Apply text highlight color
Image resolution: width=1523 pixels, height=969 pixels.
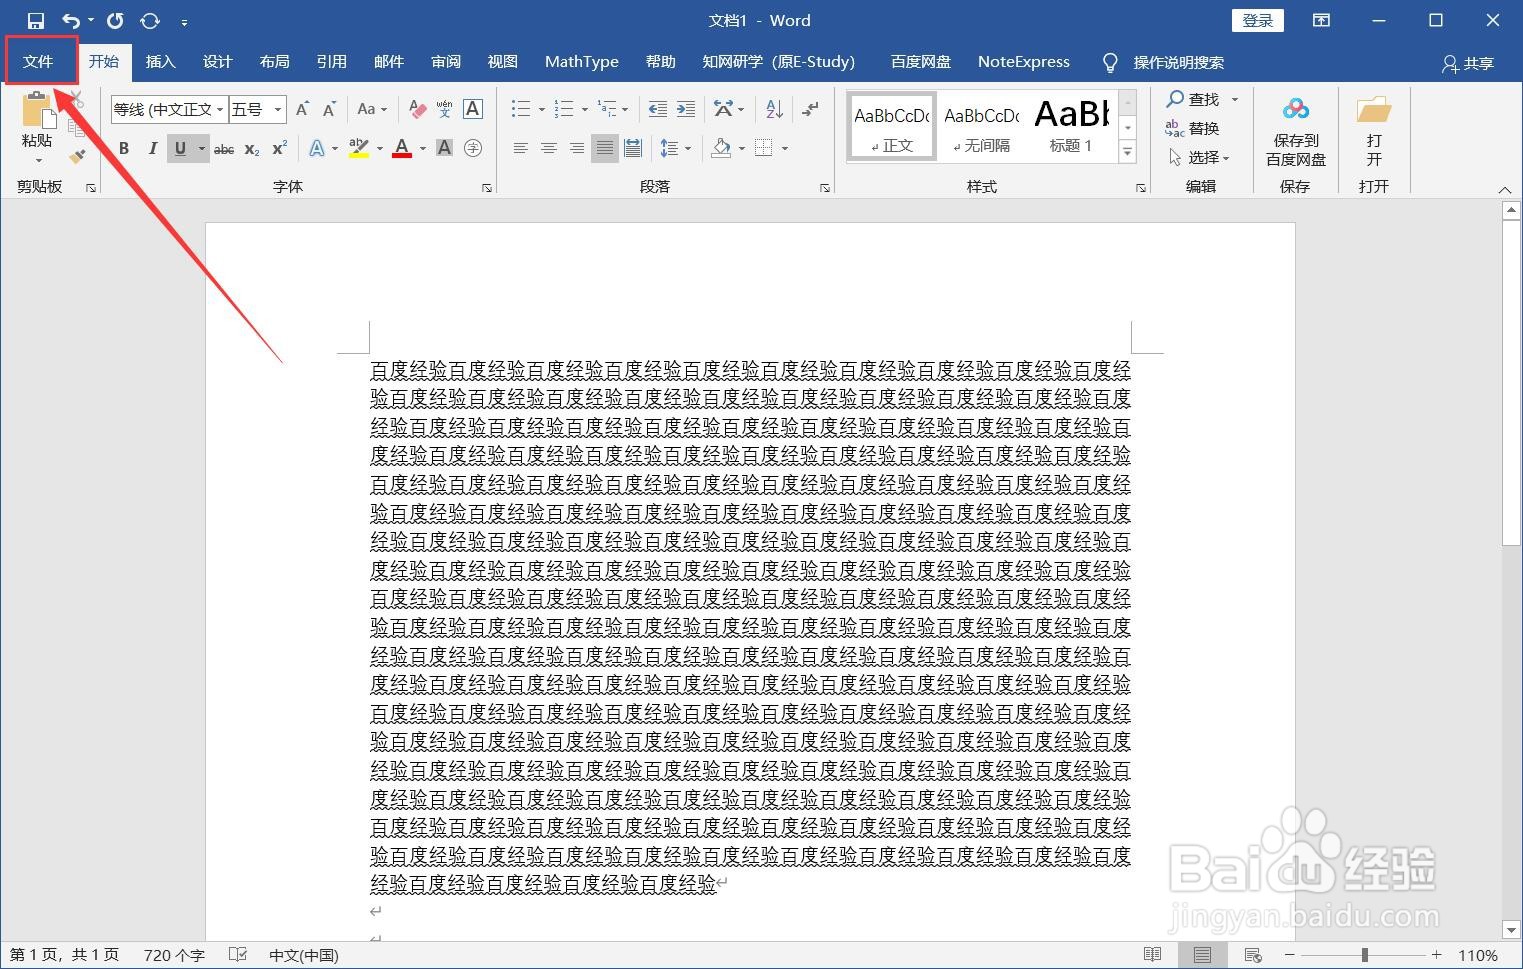point(357,148)
